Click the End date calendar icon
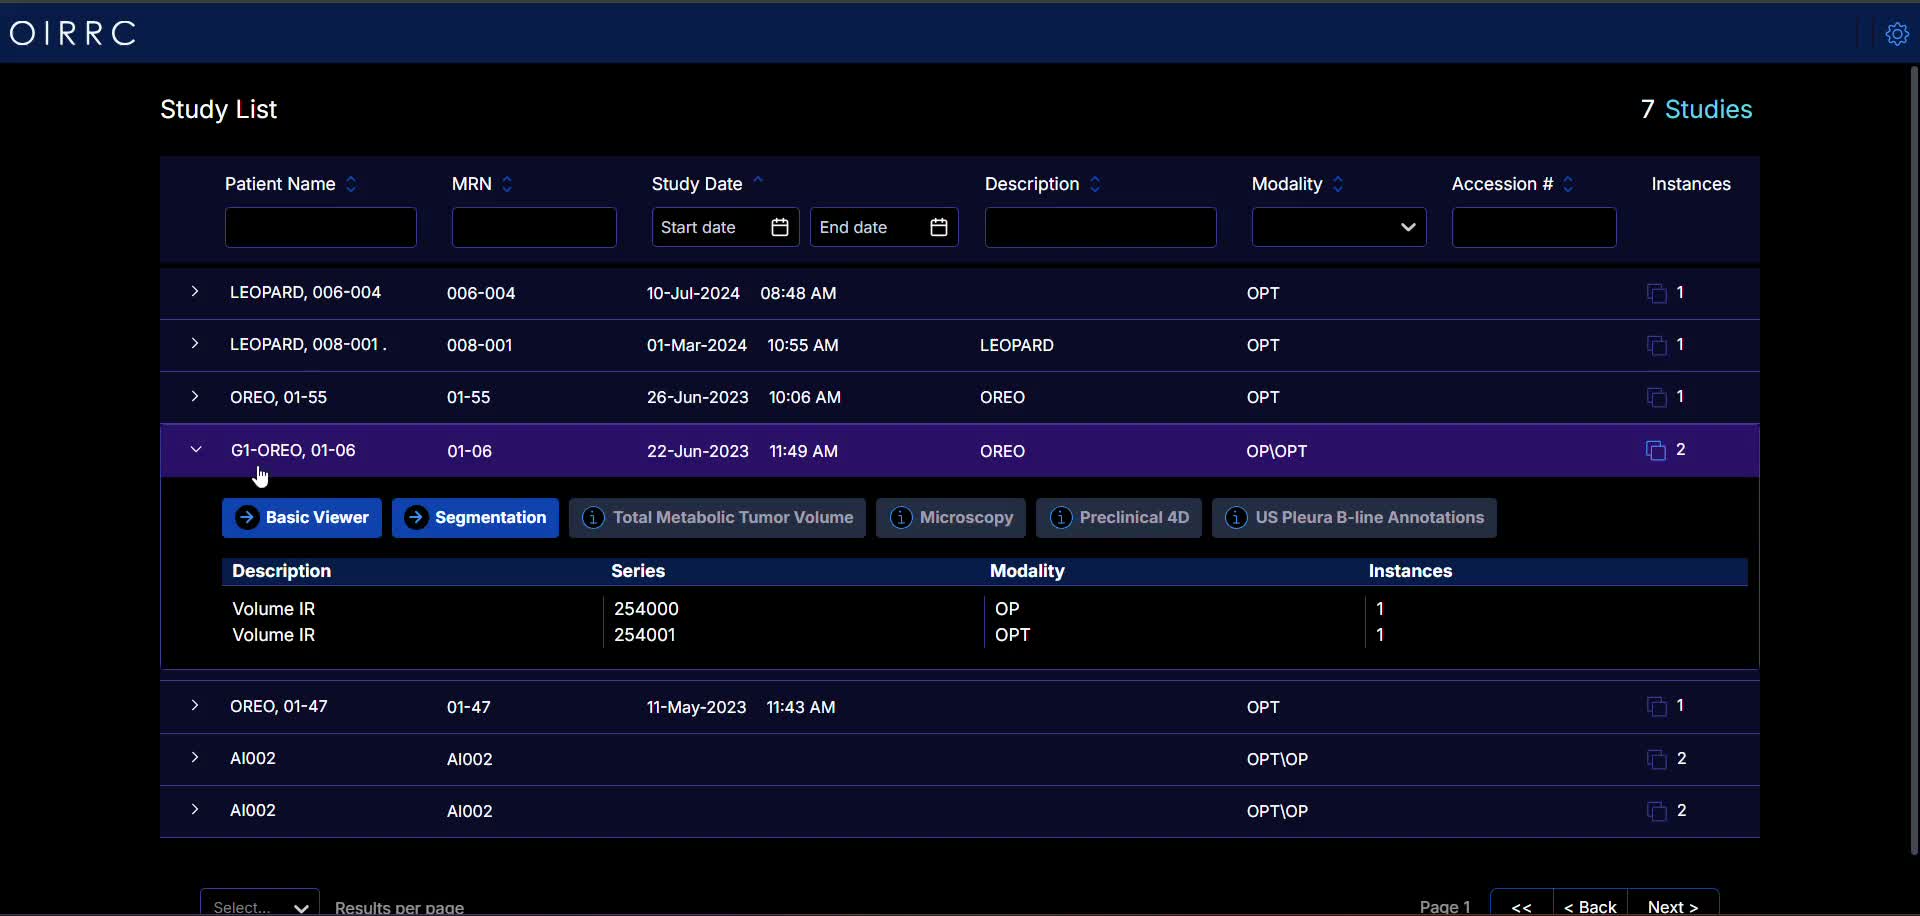Screen dimensions: 1920x916 938,228
